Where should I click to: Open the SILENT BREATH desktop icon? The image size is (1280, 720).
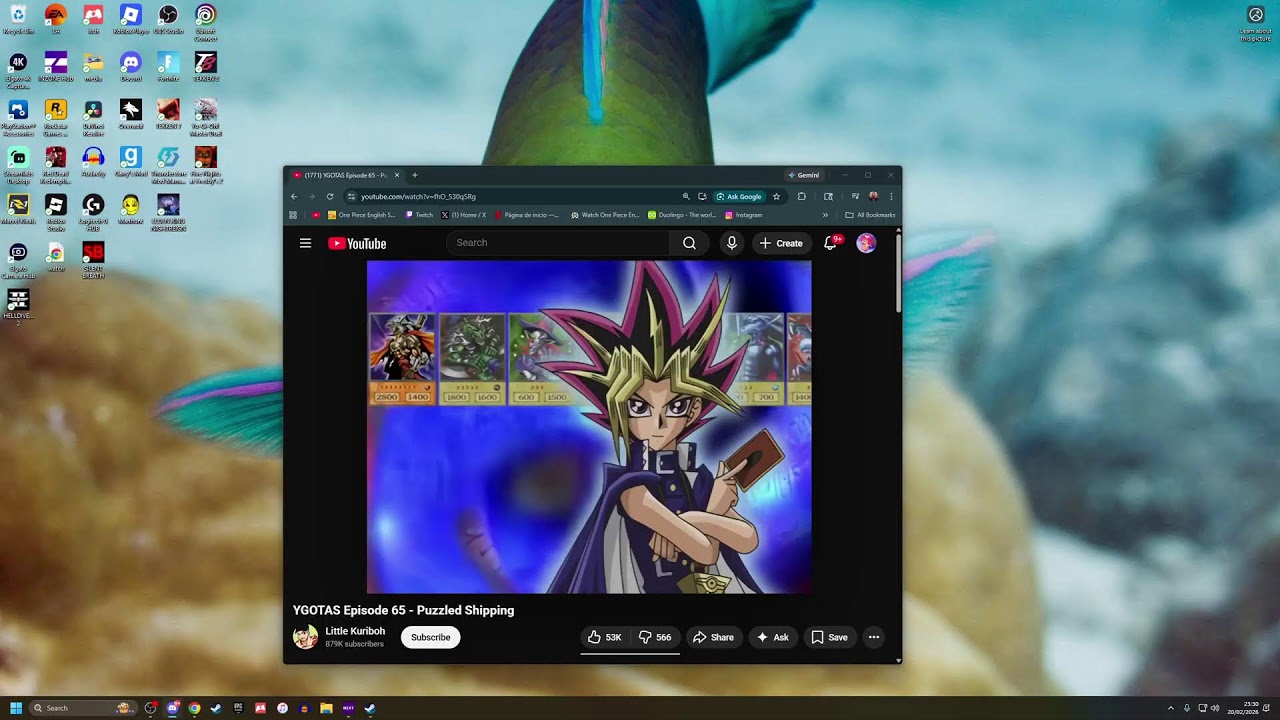pos(93,259)
